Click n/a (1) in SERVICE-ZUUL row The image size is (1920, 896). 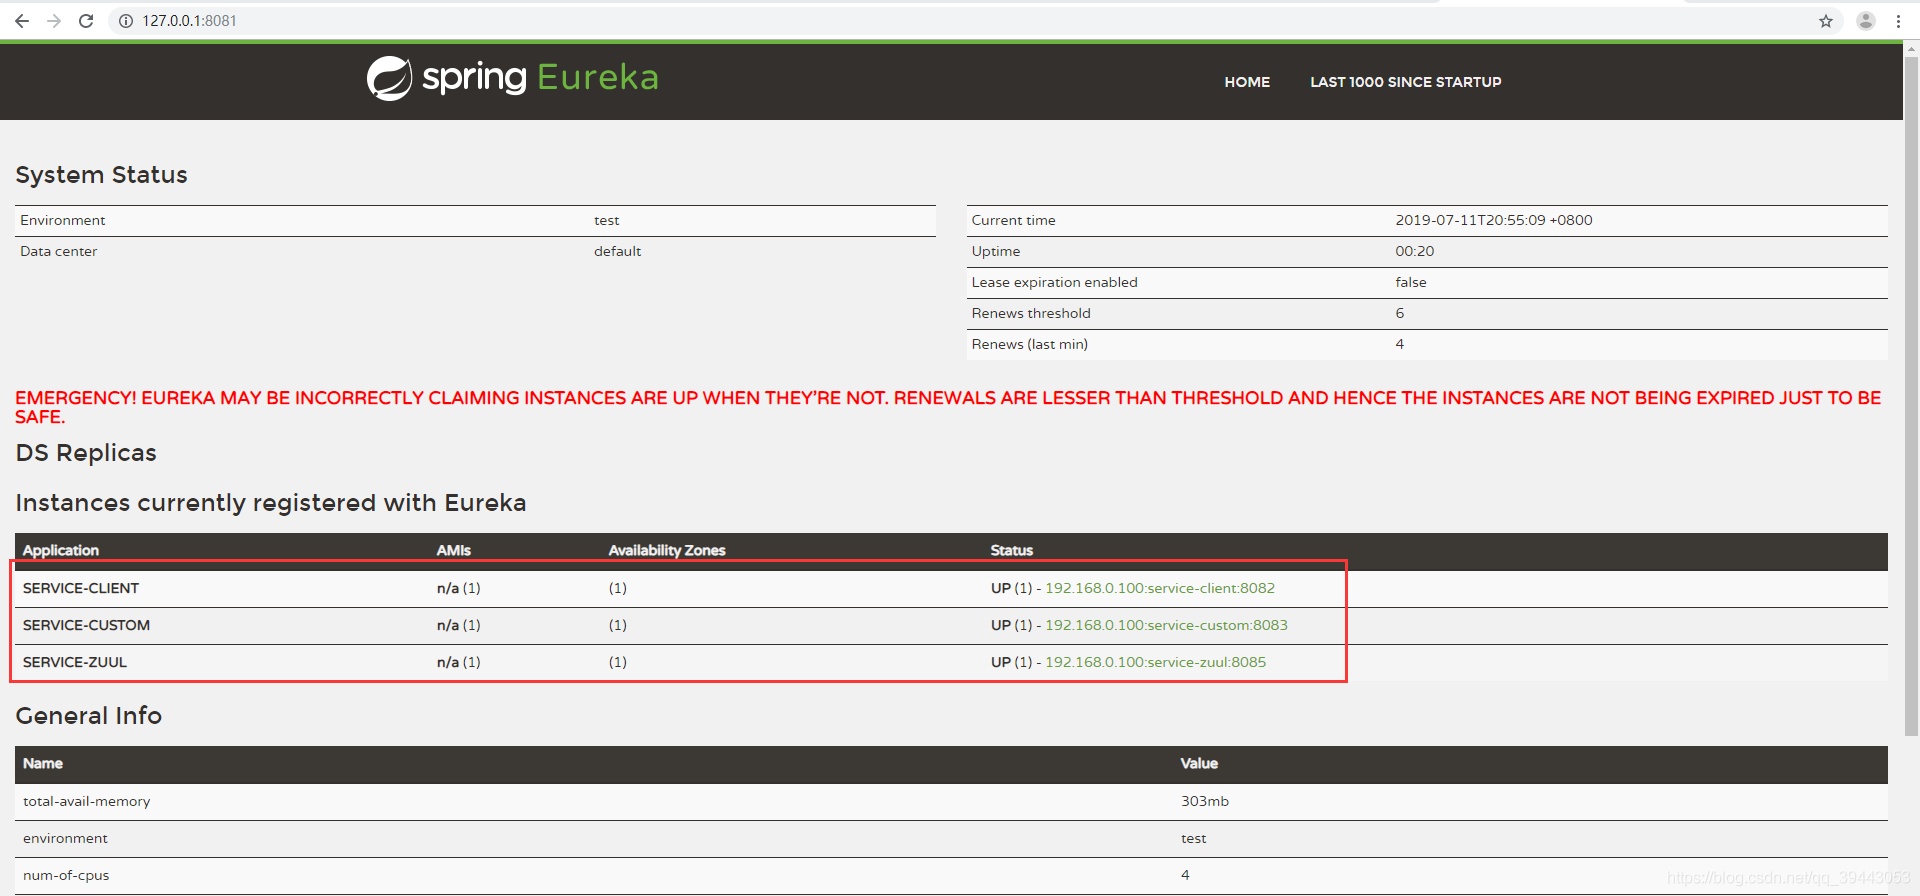458,662
